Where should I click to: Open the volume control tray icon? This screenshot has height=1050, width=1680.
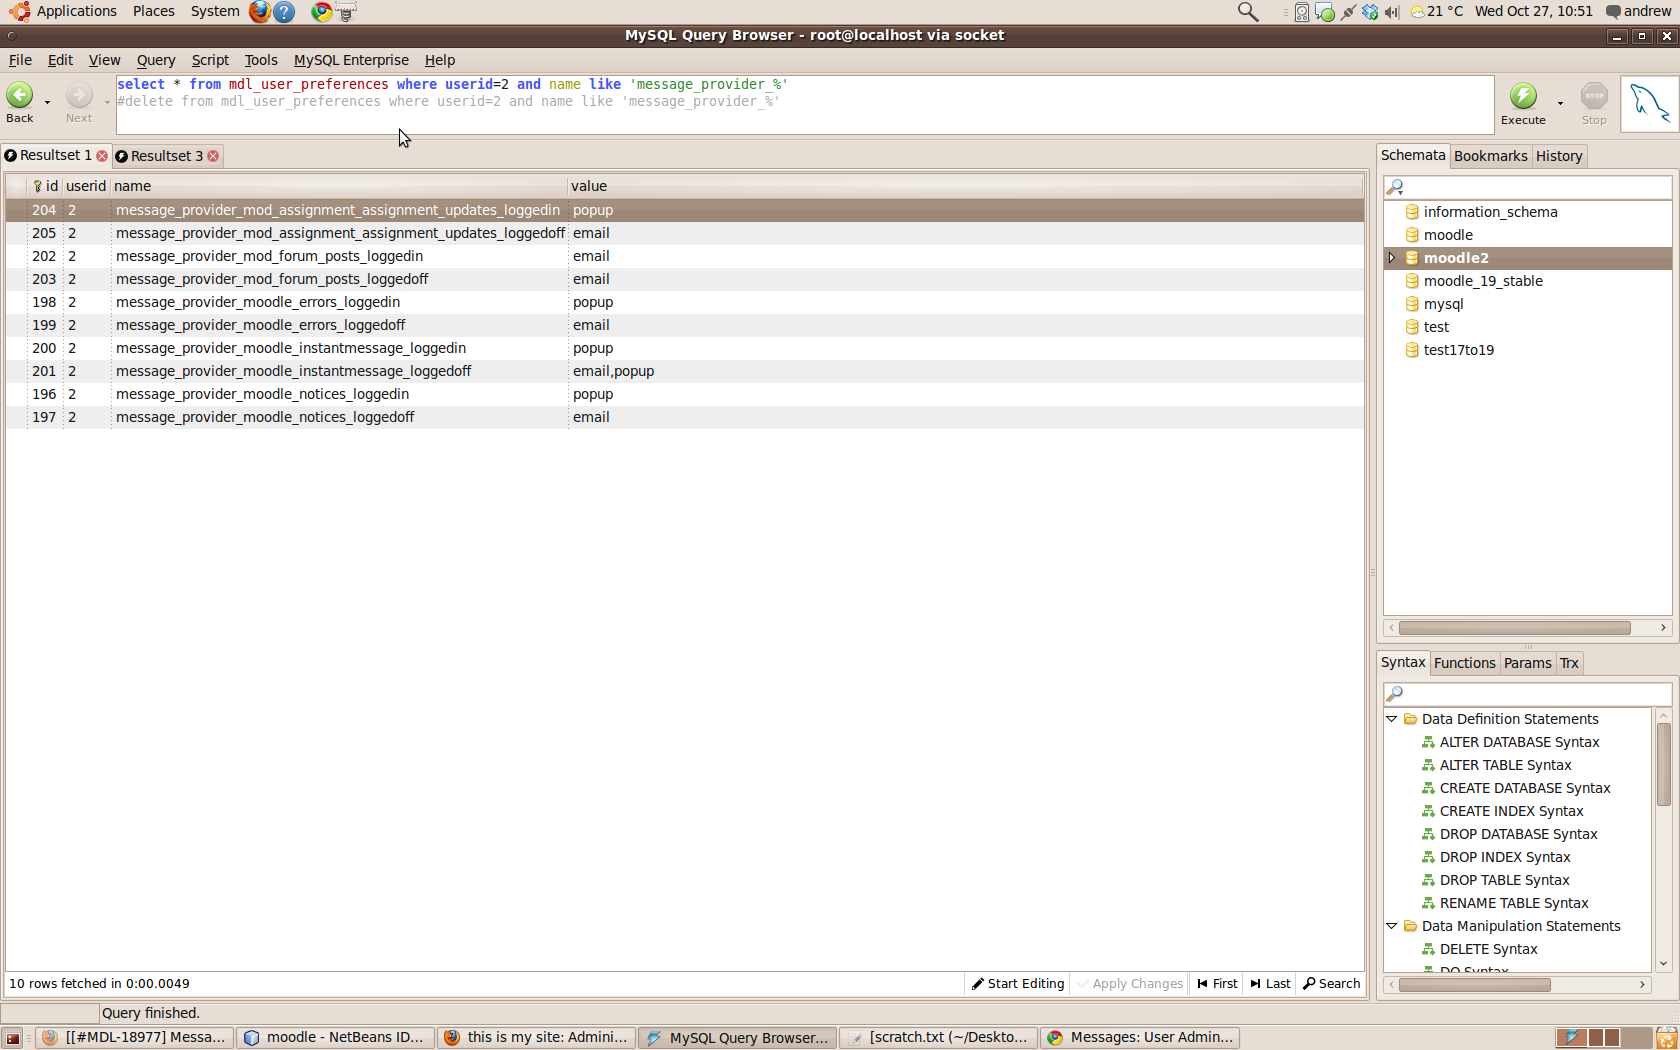pos(1392,12)
